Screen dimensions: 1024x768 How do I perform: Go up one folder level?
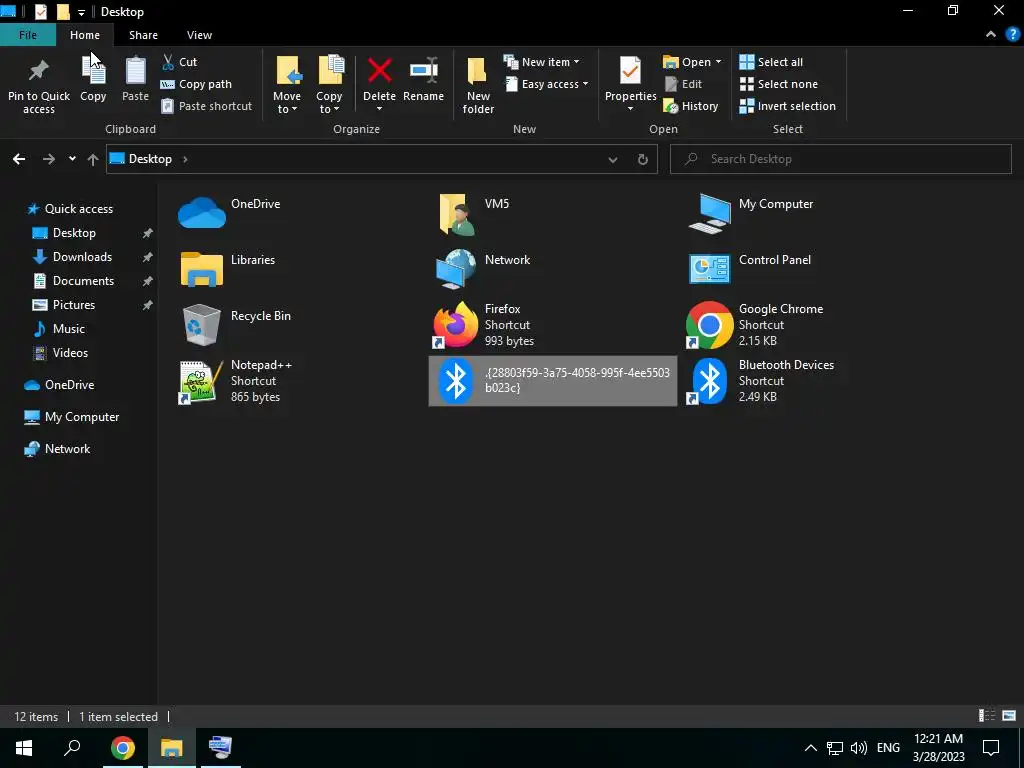[93, 159]
